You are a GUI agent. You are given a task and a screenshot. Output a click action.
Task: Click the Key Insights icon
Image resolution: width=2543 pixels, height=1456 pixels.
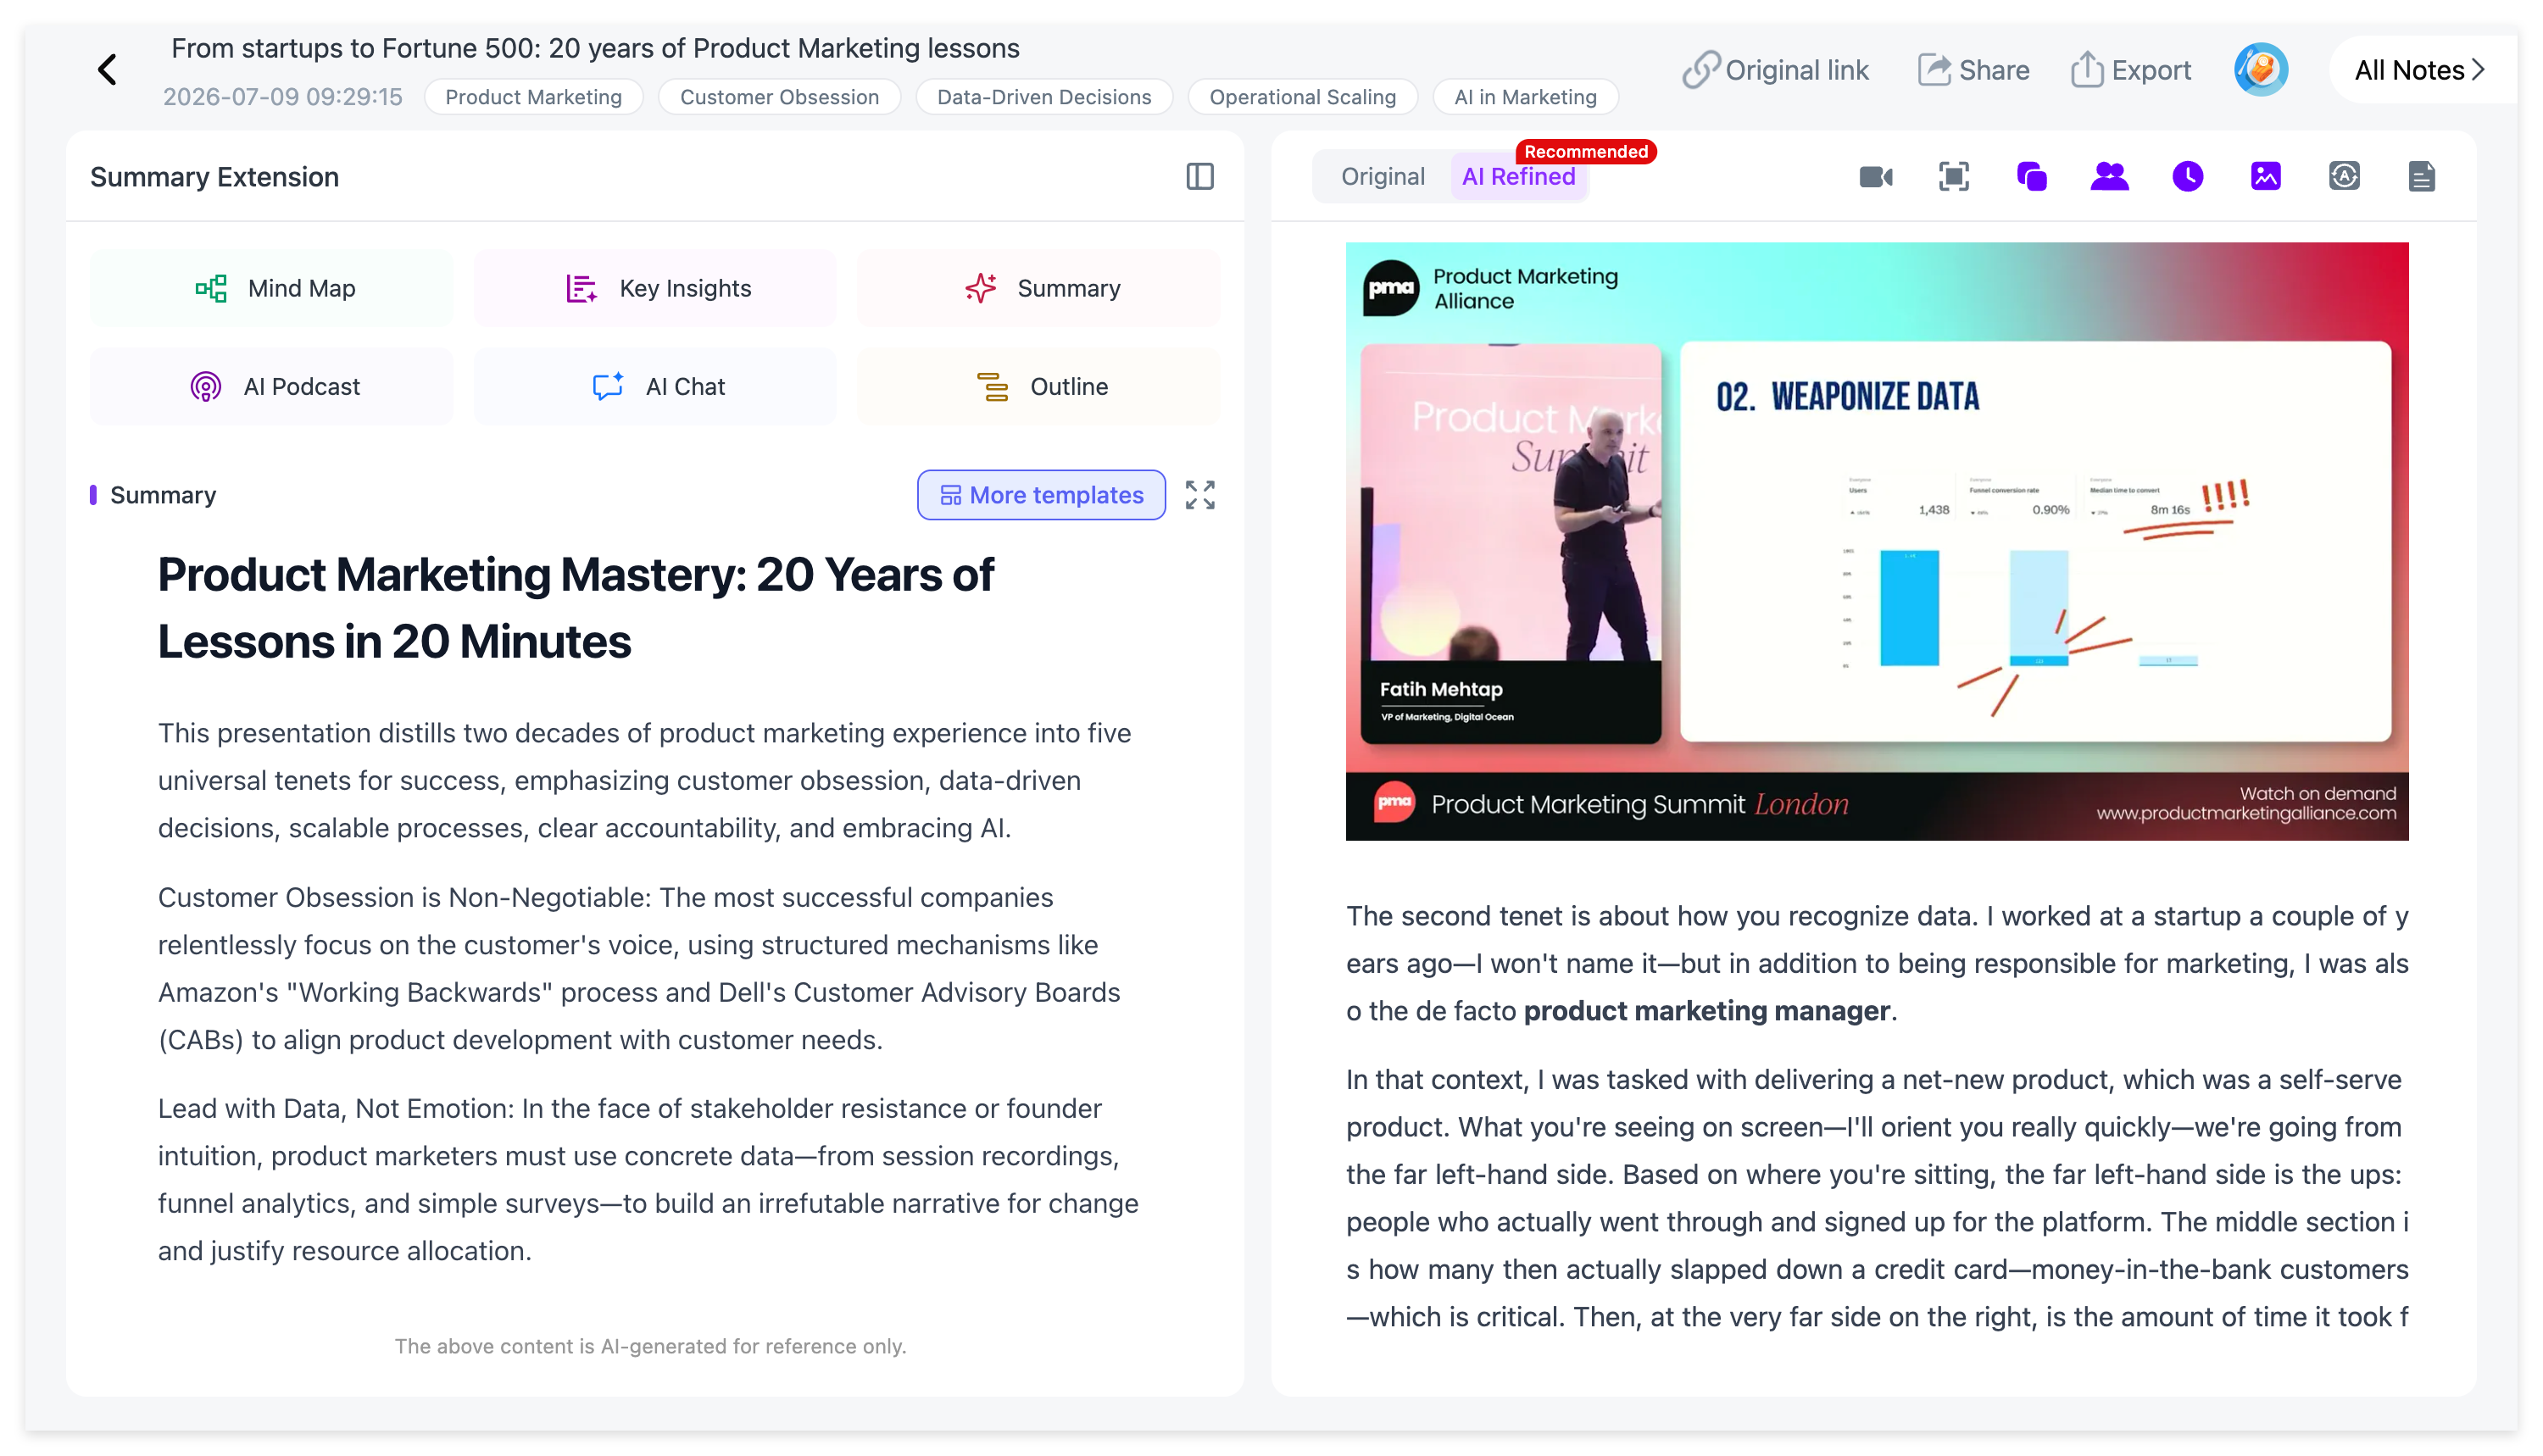[x=581, y=289]
